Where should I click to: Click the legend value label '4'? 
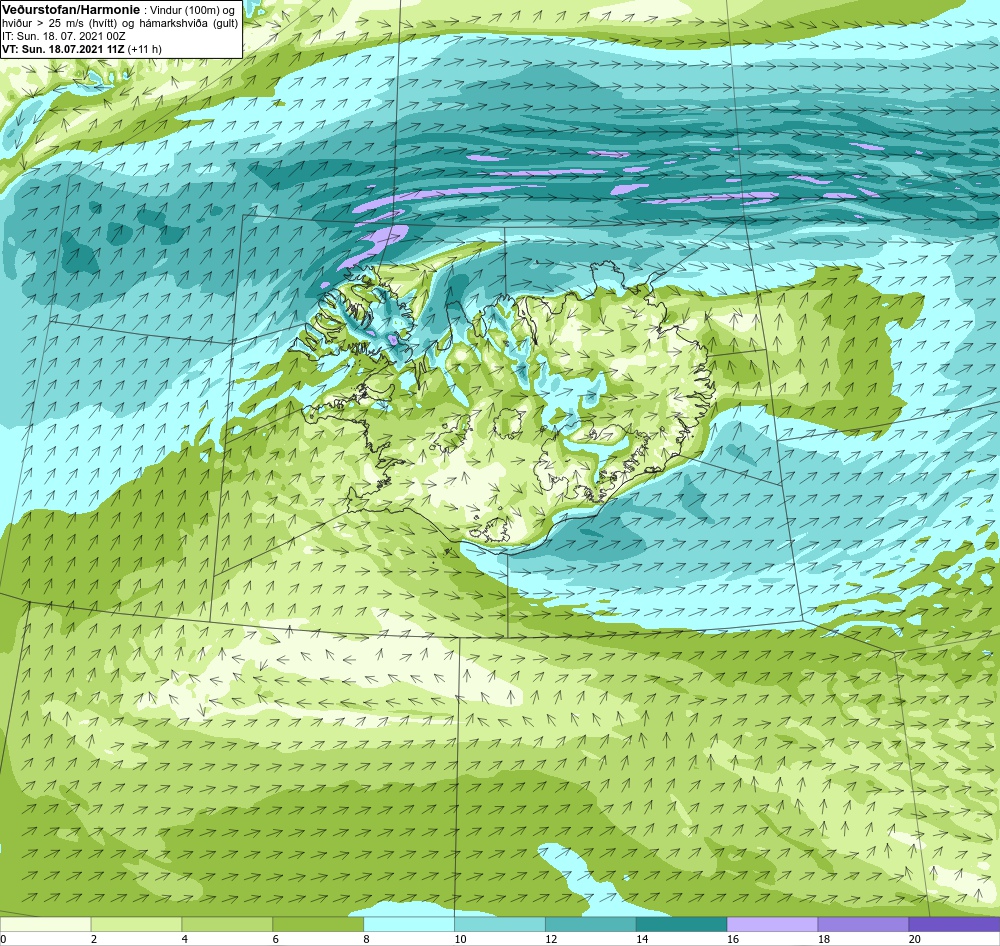click(x=184, y=939)
